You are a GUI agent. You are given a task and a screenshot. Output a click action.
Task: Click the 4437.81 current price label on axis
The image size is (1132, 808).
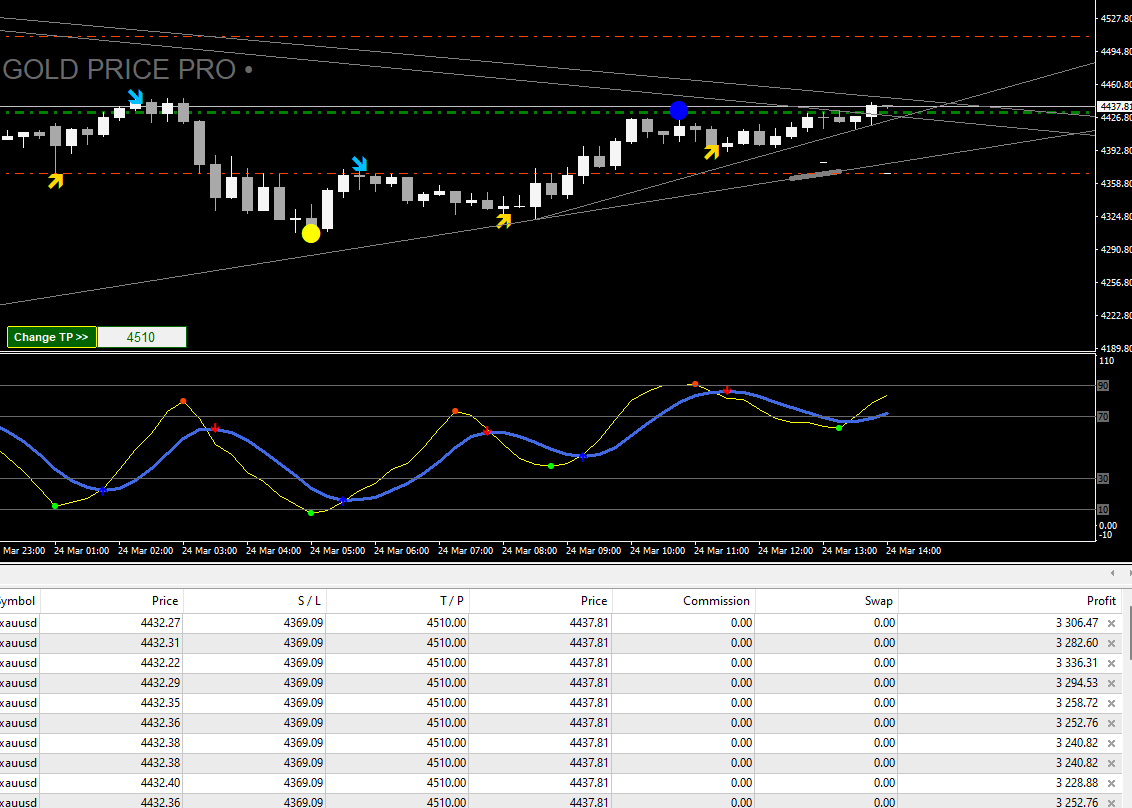tap(1114, 106)
